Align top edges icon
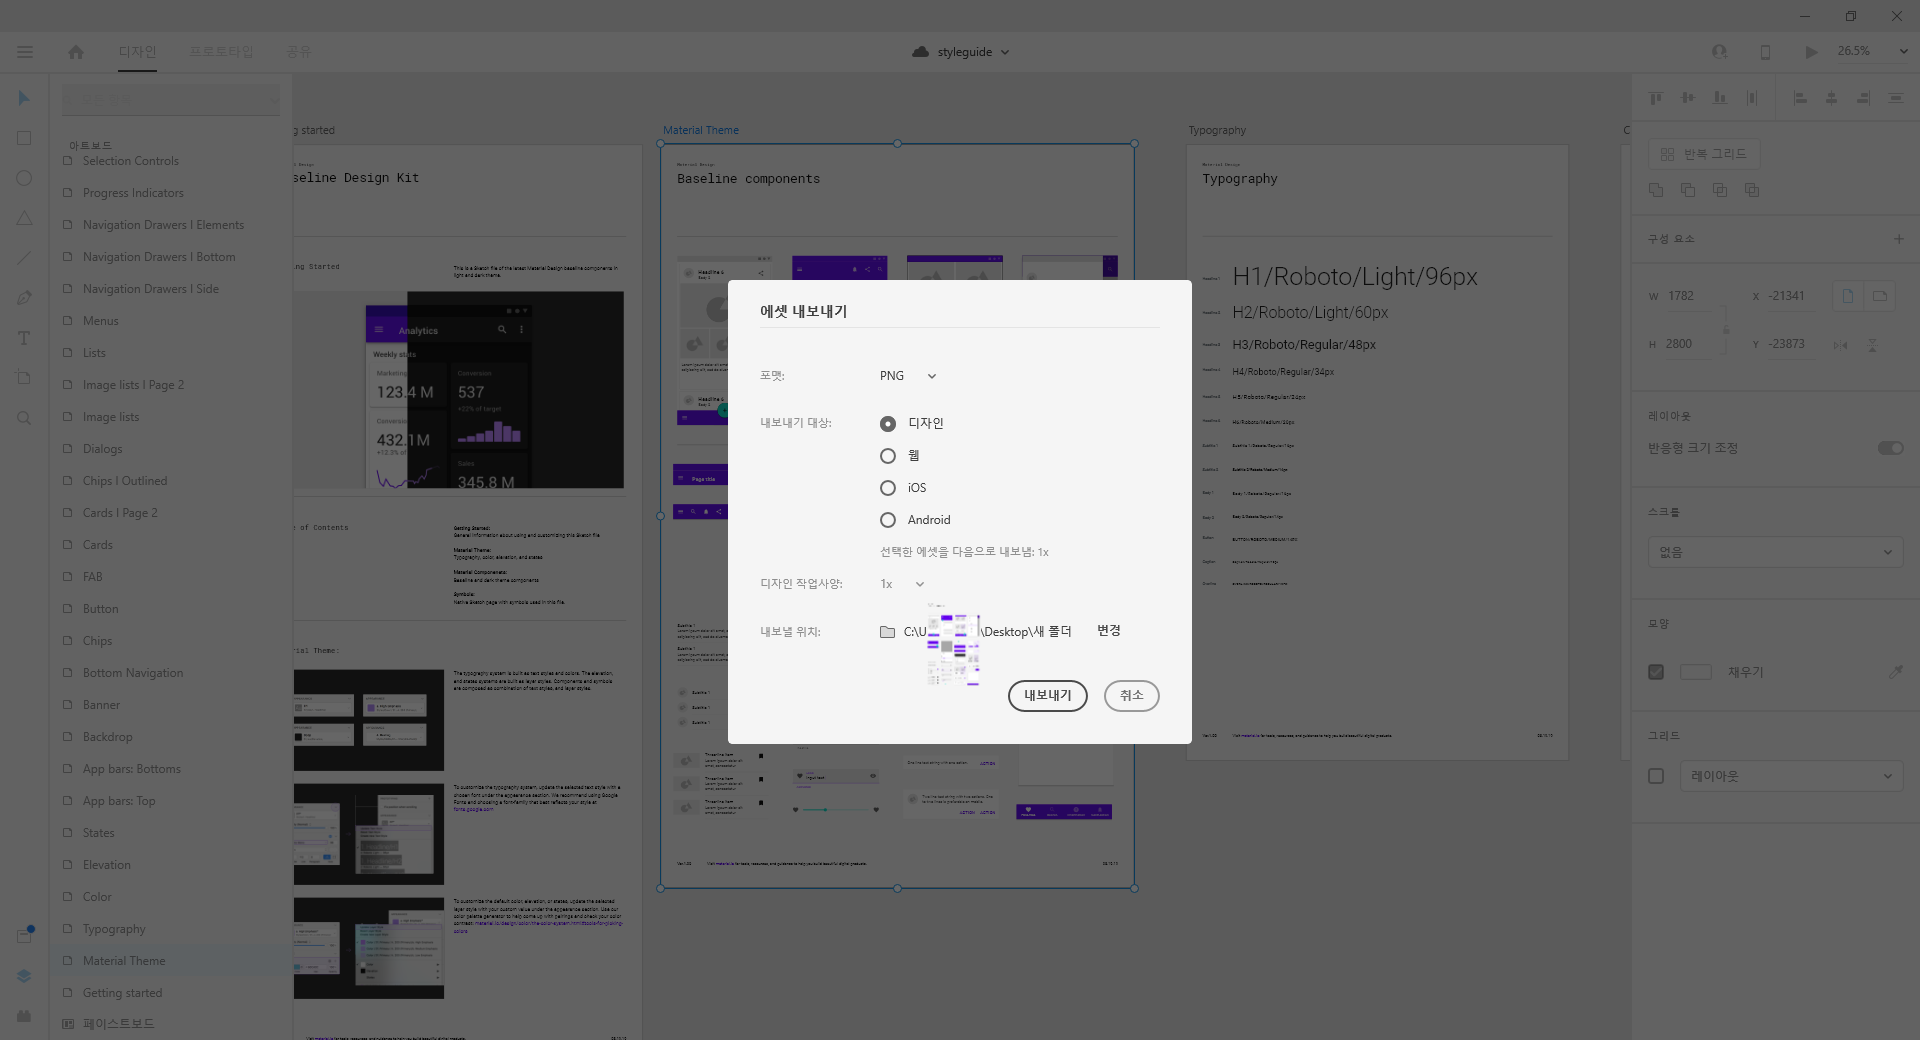Viewport: 1920px width, 1040px height. tap(1656, 98)
